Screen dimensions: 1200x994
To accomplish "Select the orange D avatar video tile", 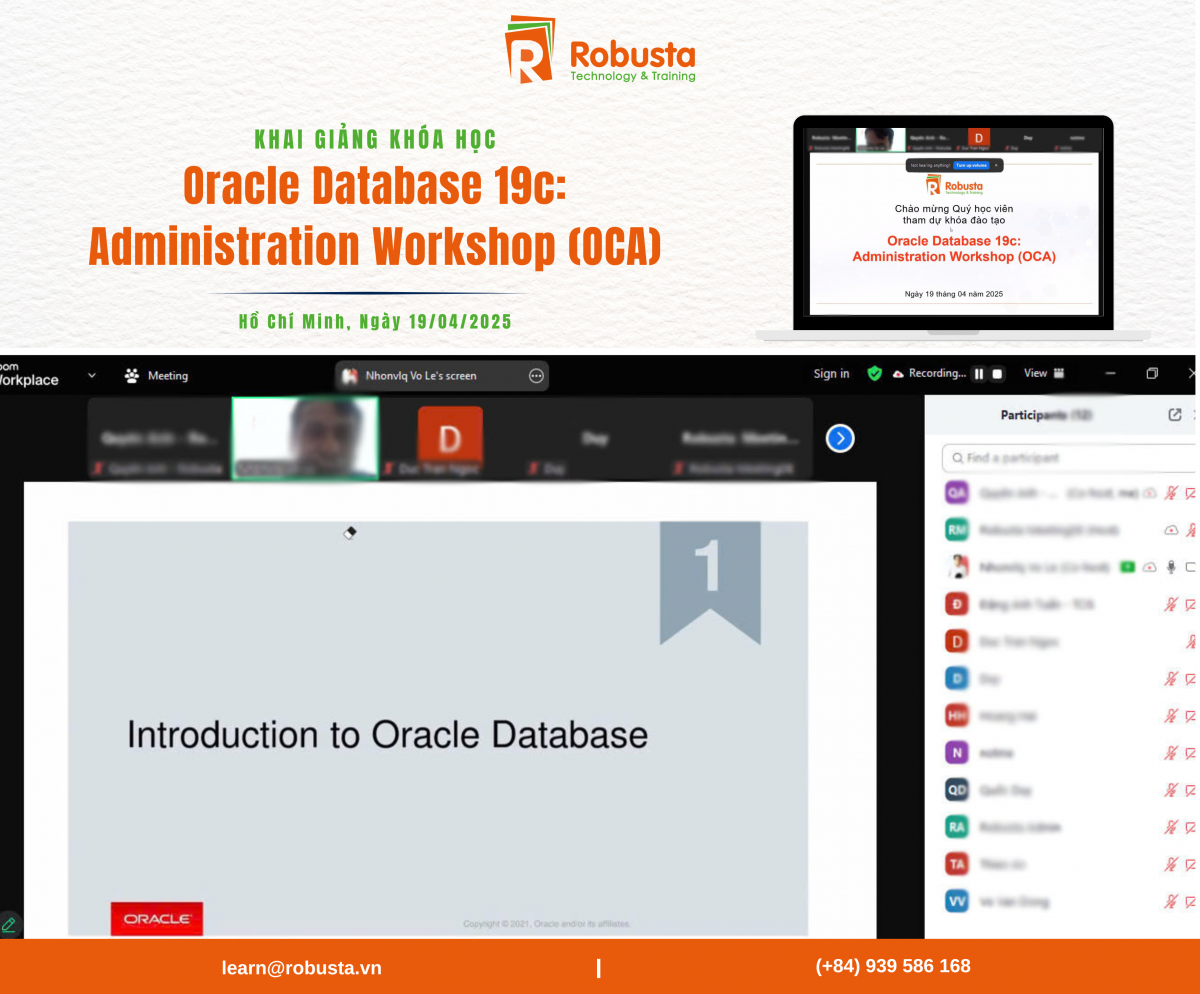I will click(x=450, y=438).
